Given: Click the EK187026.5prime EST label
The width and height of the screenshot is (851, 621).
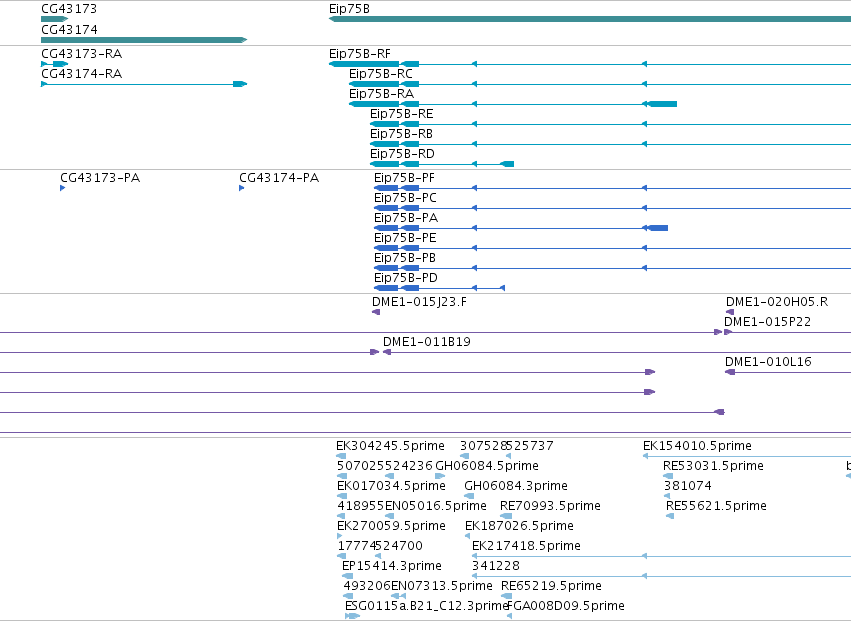Looking at the screenshot, I should click(519, 527).
